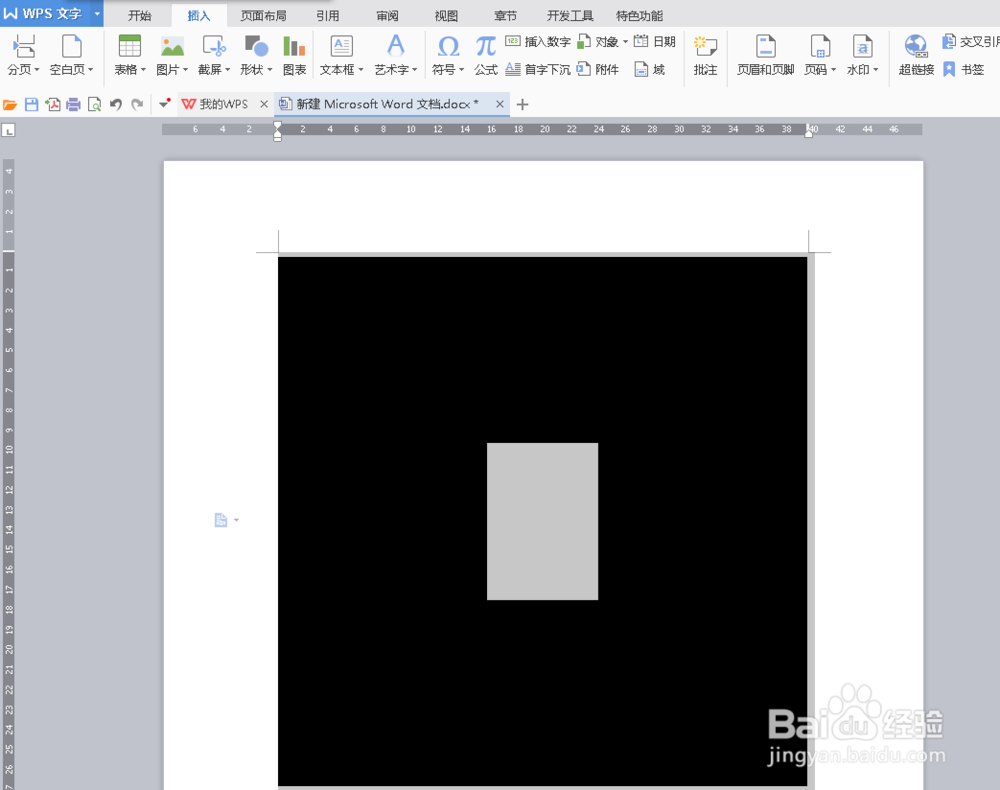Click the 表格 table icon
Image resolution: width=1000 pixels, height=790 pixels.
[x=129, y=47]
